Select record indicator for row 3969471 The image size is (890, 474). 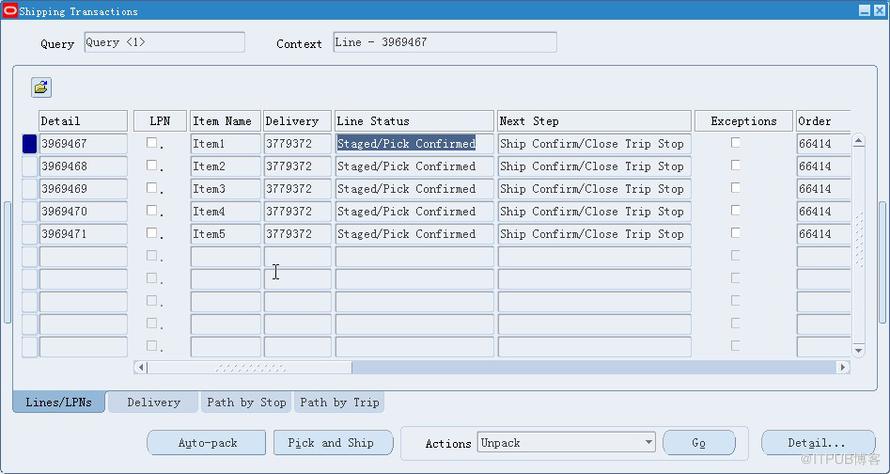tap(30, 234)
